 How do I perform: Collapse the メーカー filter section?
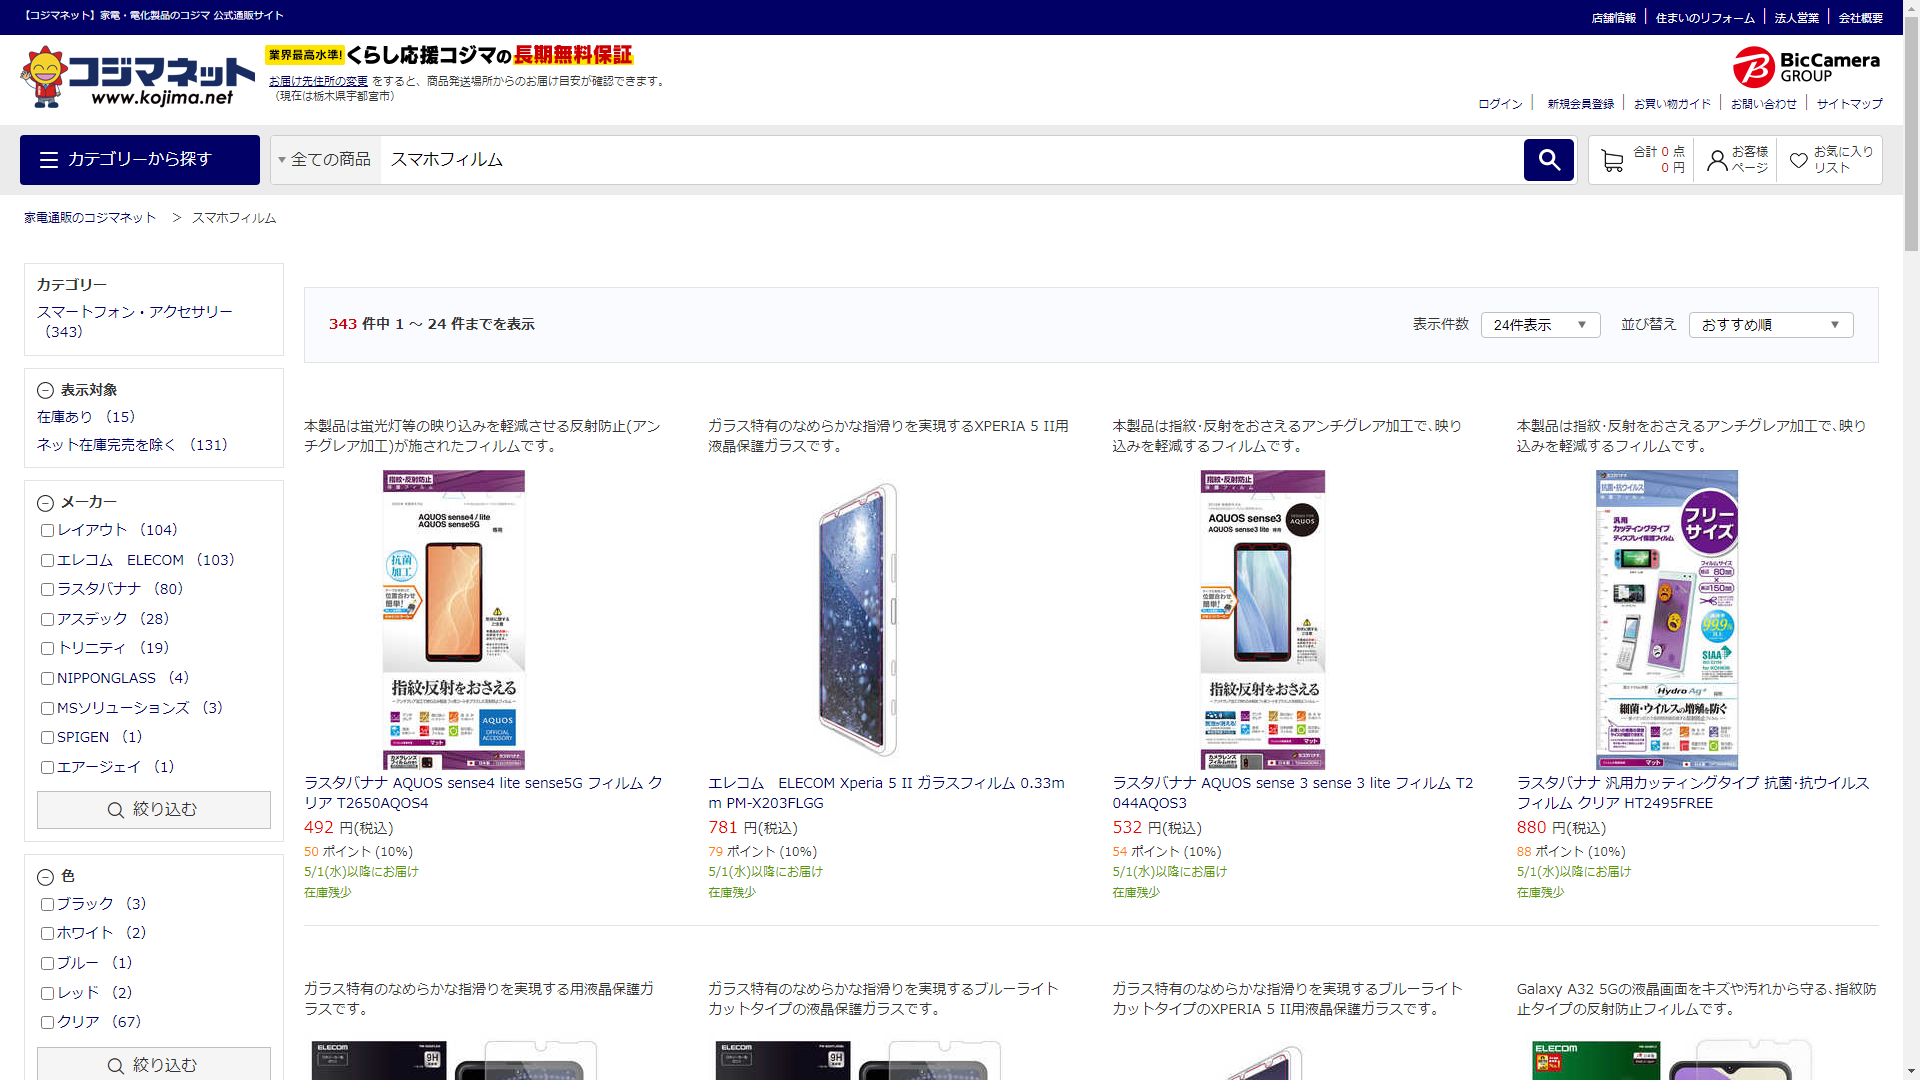[x=45, y=503]
